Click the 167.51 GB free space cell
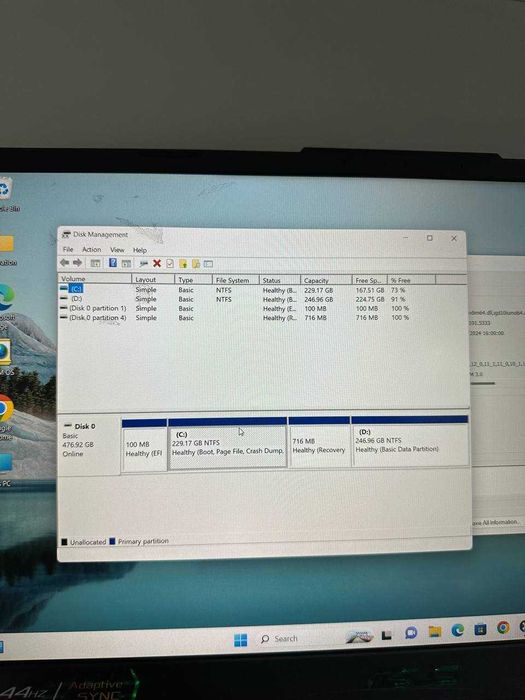This screenshot has width=525, height=700. click(370, 290)
